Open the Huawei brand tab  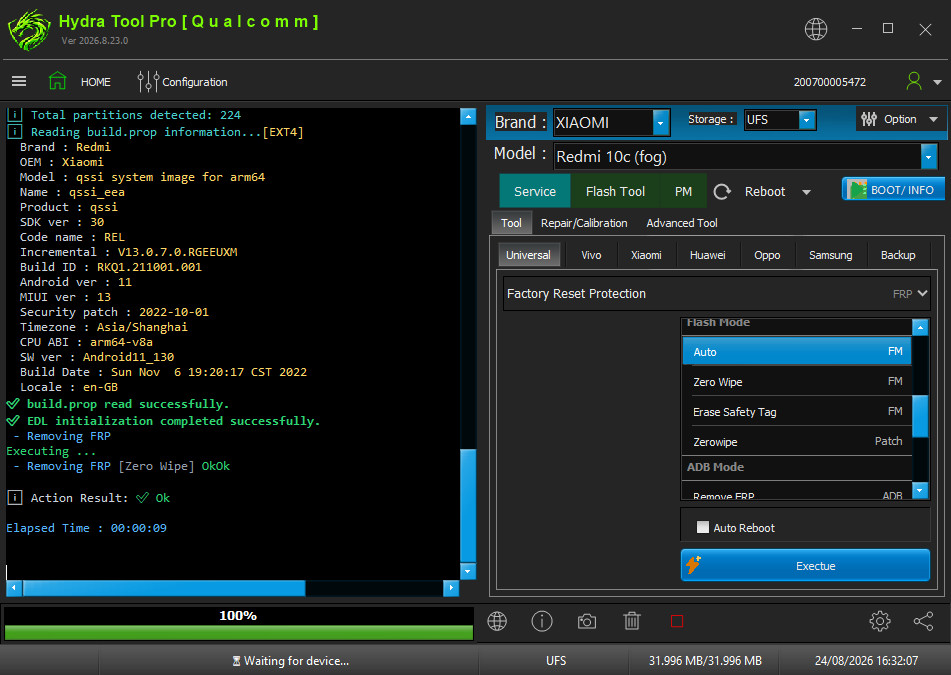(707, 255)
